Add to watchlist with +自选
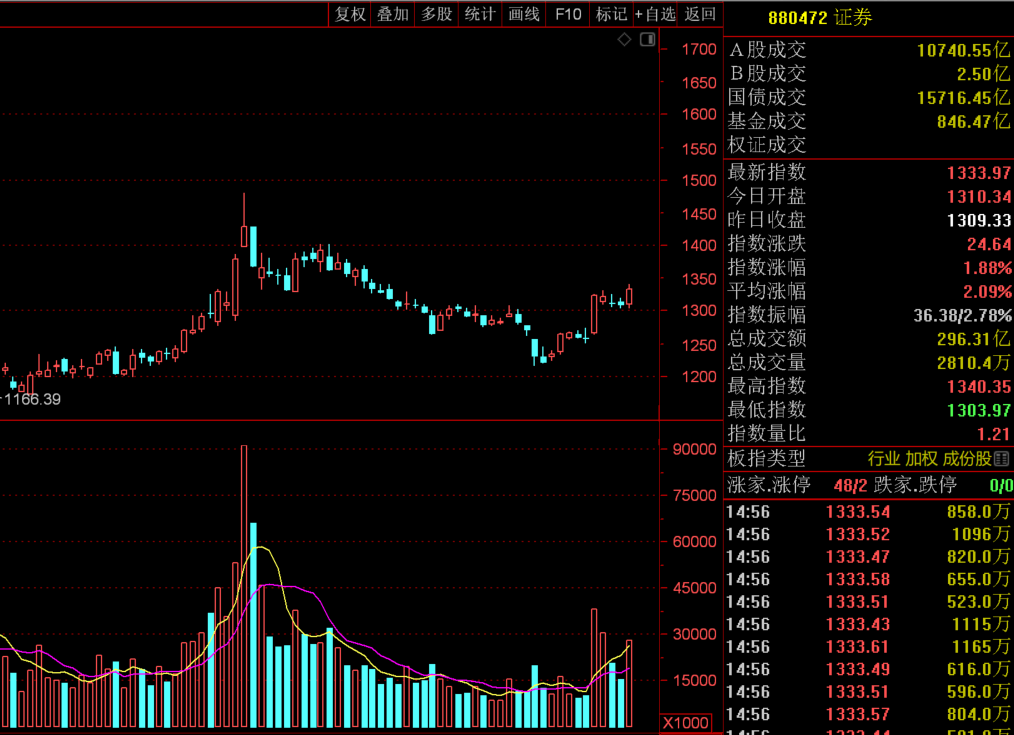 tap(654, 14)
